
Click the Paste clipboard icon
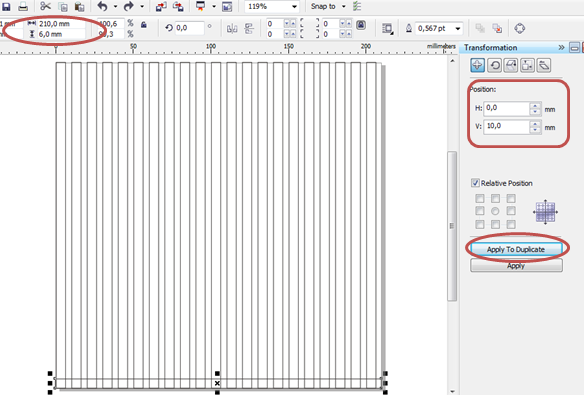point(79,6)
